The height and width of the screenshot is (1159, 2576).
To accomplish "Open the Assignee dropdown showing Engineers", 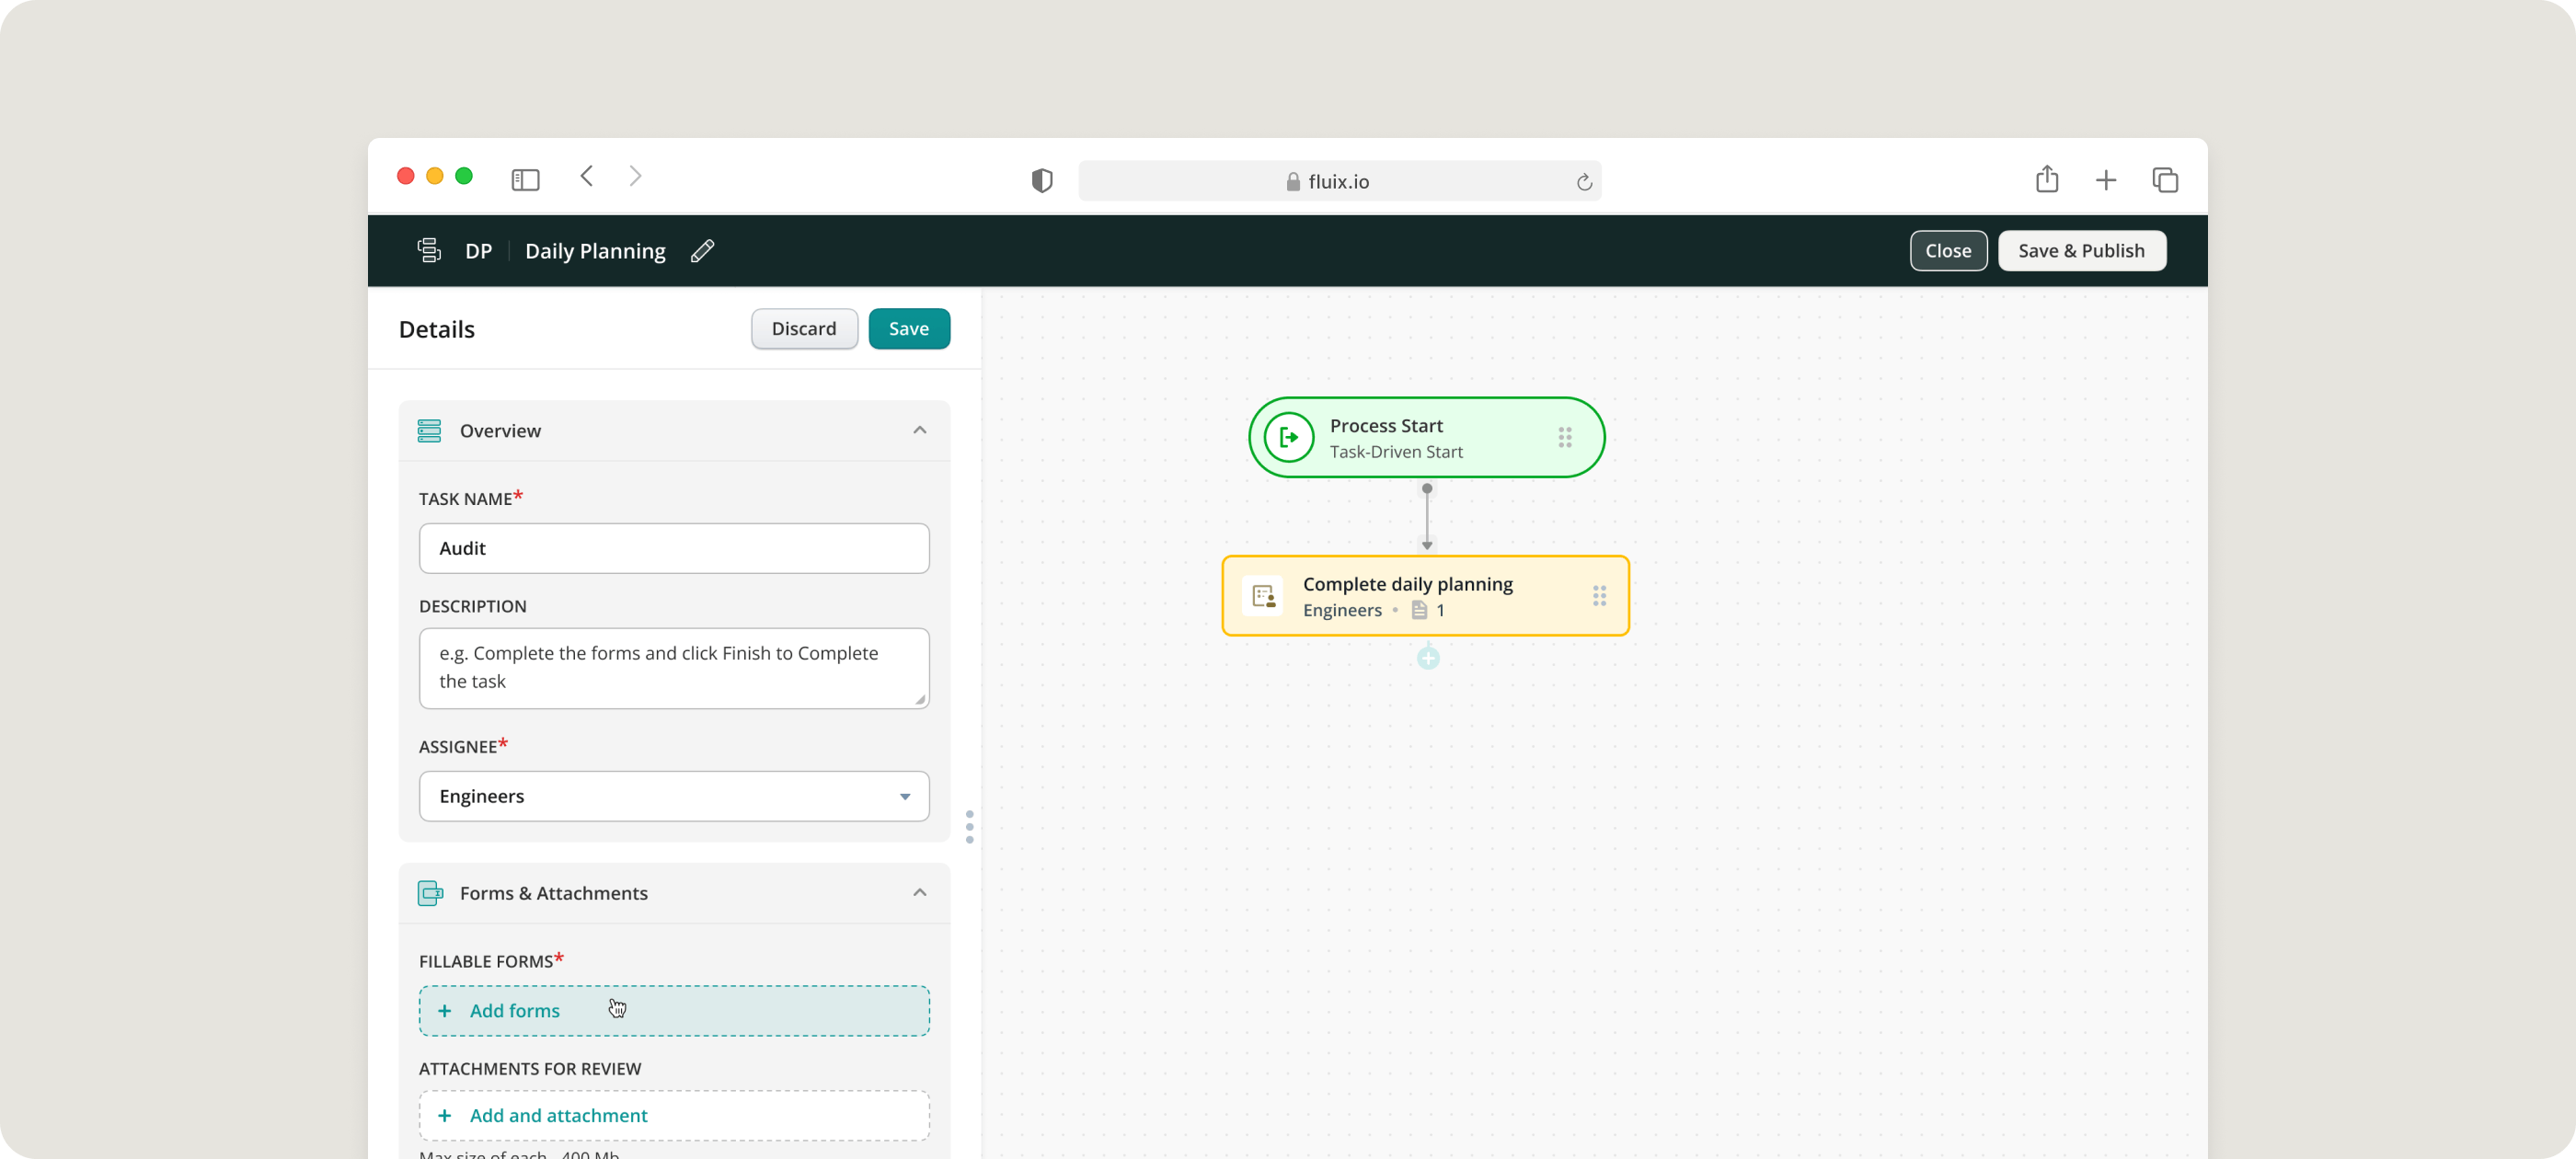I will [674, 796].
